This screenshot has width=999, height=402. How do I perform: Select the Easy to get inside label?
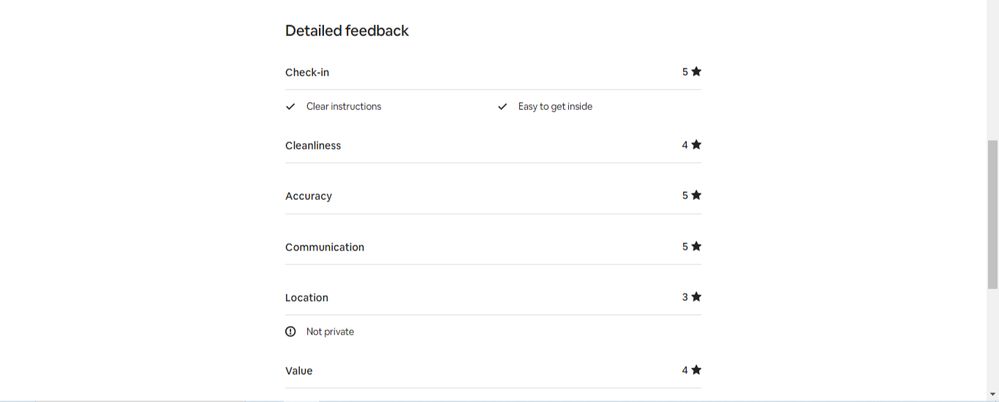point(555,107)
